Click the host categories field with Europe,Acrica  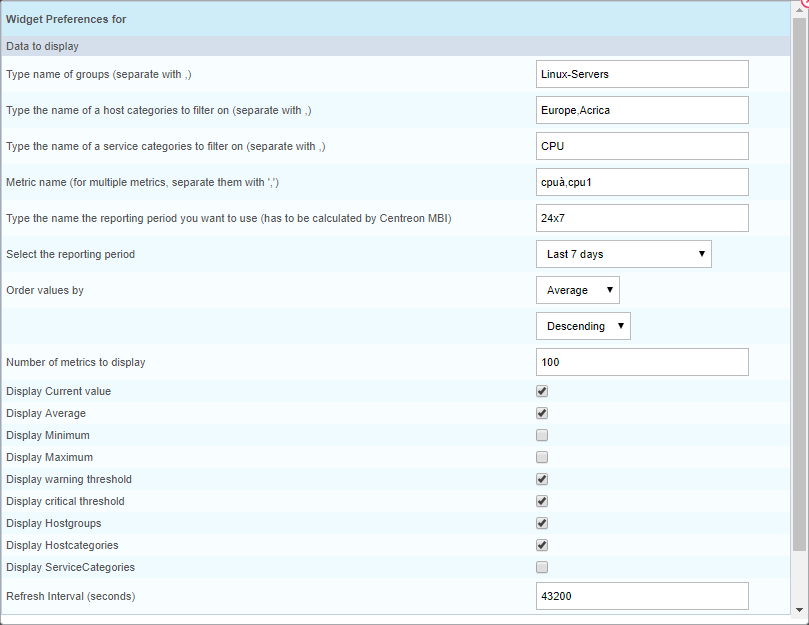point(642,110)
